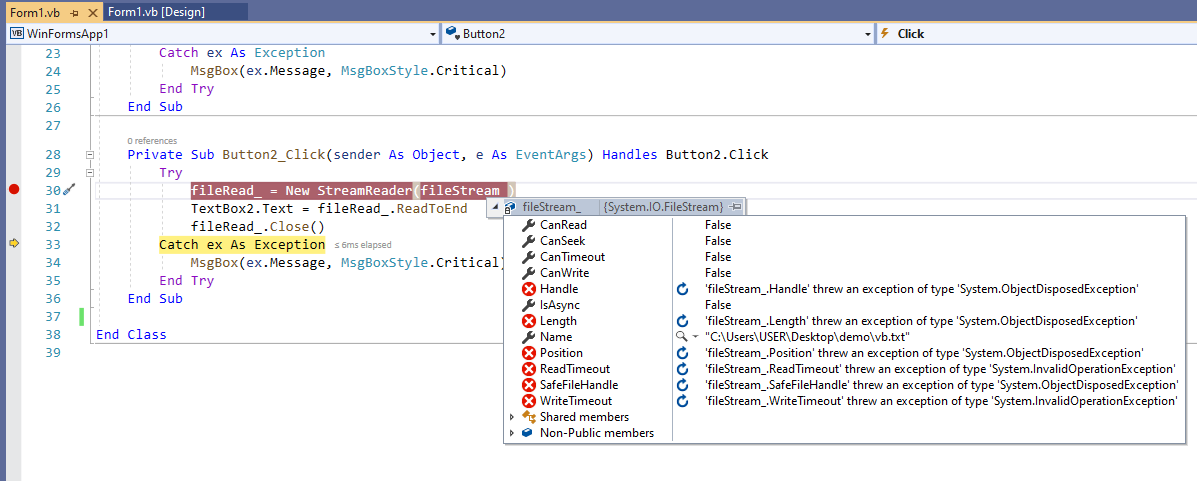Click 'fileRead_.Close()' on line 32
This screenshot has width=1197, height=481.
point(258,227)
